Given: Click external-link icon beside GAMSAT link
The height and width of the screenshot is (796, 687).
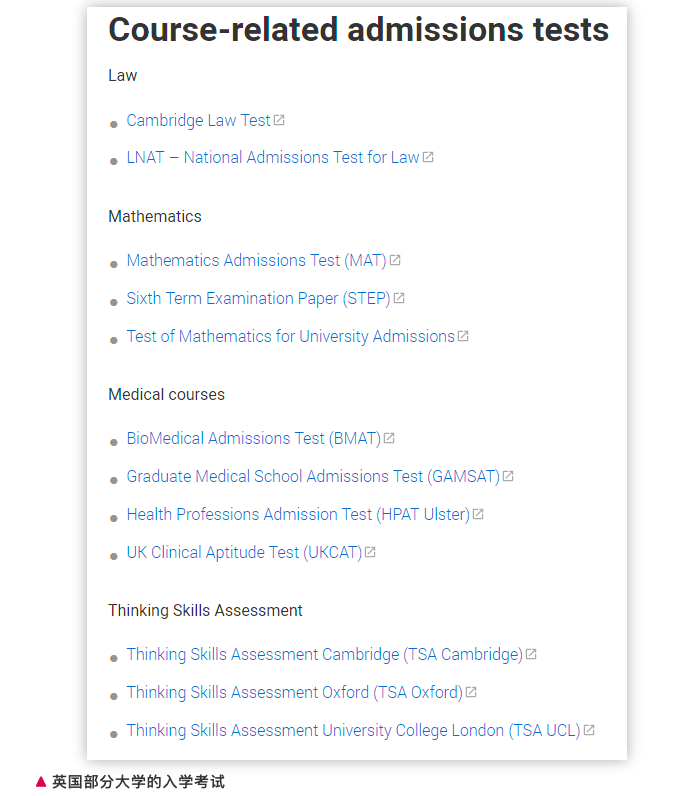Looking at the screenshot, I should click(x=508, y=476).
